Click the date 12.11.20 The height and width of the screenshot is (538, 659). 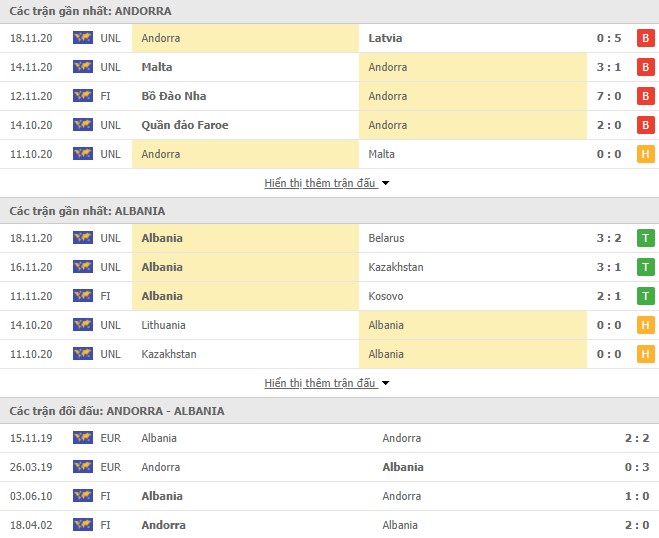(x=31, y=96)
